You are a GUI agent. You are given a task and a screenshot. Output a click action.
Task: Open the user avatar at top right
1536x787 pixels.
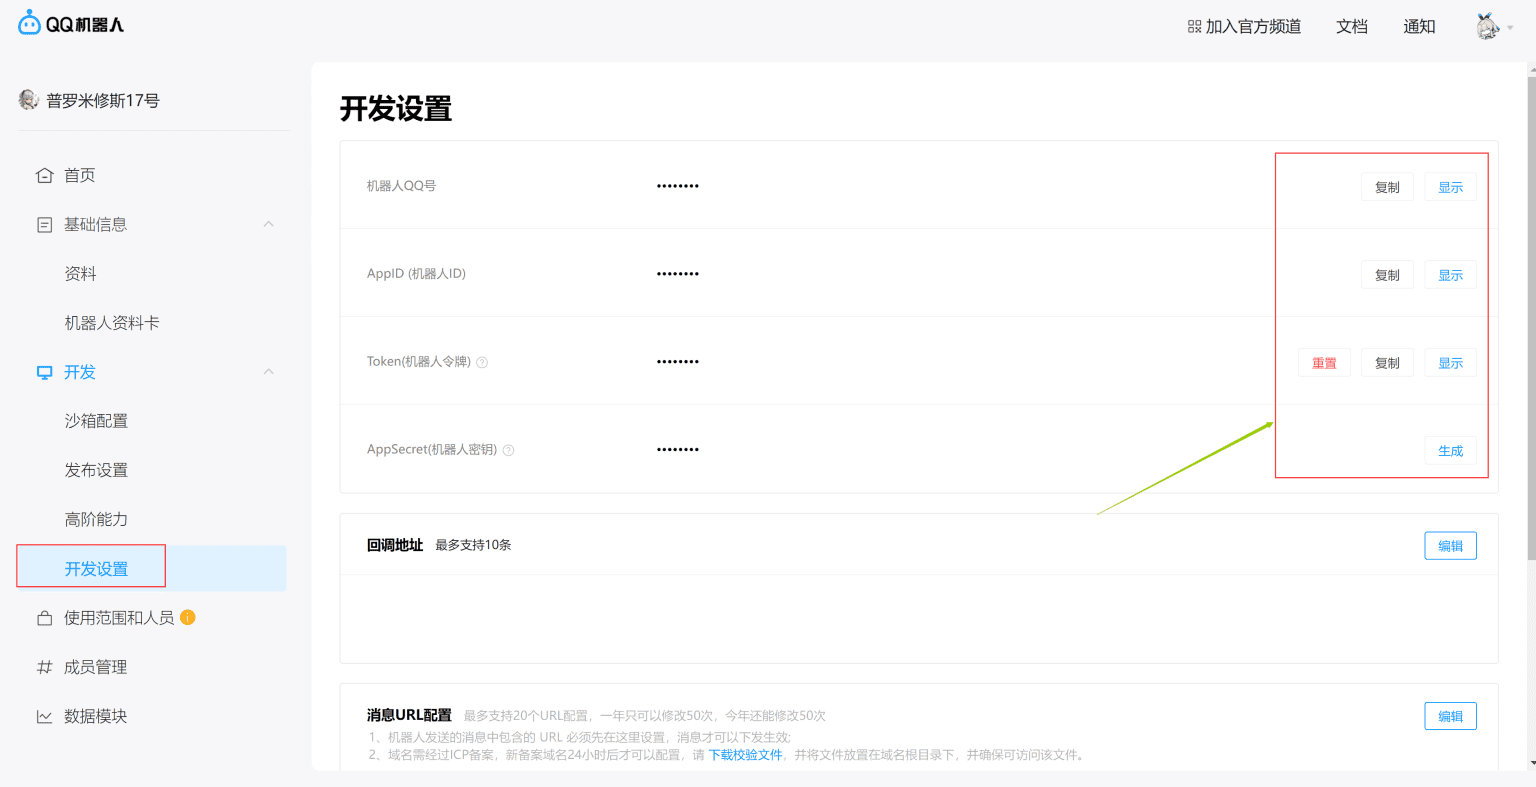pyautogui.click(x=1487, y=27)
